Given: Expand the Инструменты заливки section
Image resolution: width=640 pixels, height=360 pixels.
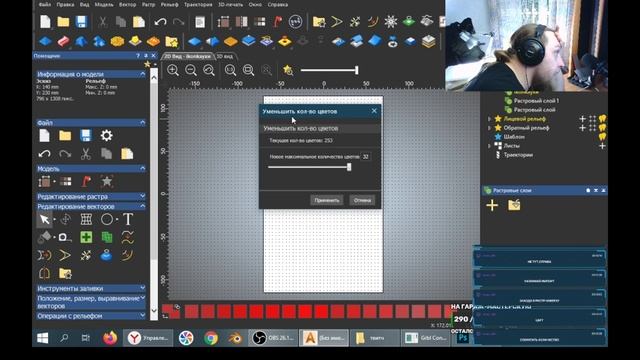Looking at the screenshot, I should click(142, 288).
